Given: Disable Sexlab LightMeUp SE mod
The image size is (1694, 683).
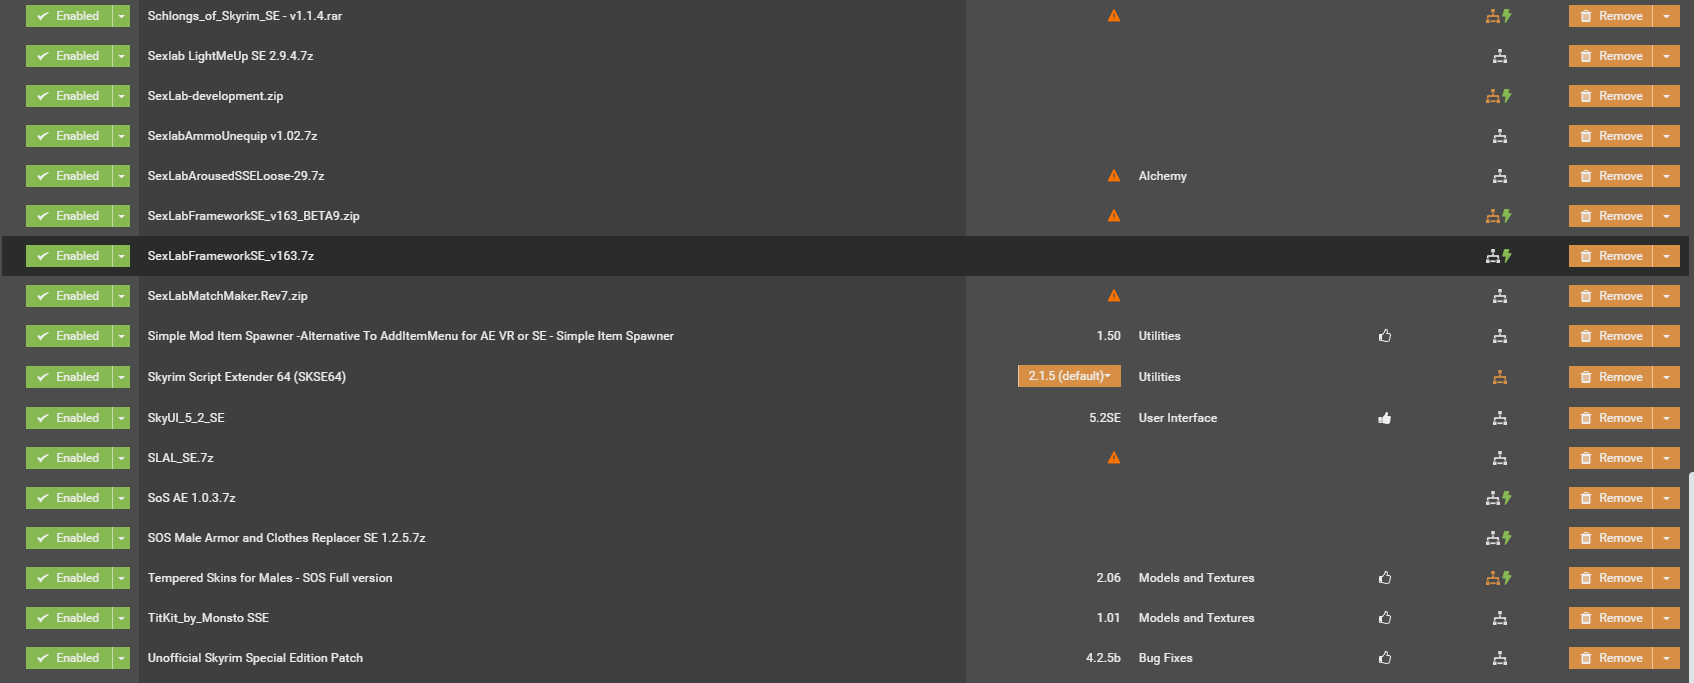Looking at the screenshot, I should 68,56.
